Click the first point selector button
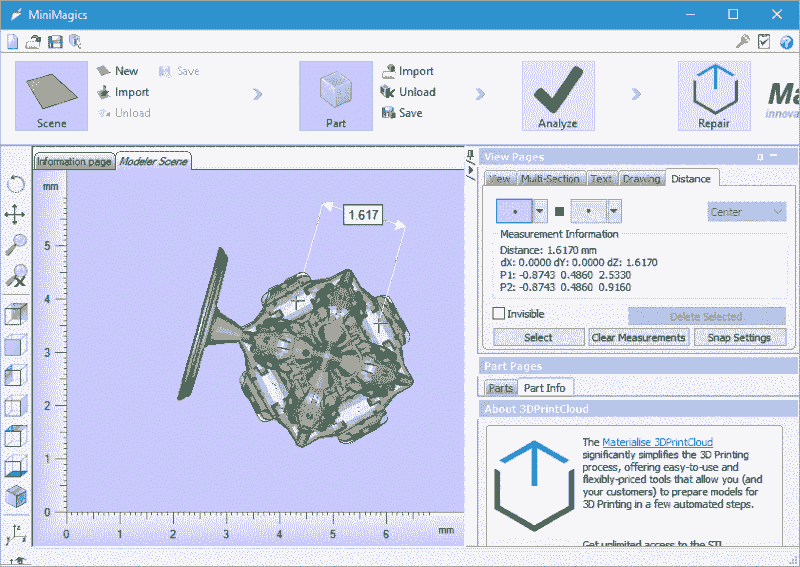Image resolution: width=800 pixels, height=567 pixels. (x=514, y=211)
